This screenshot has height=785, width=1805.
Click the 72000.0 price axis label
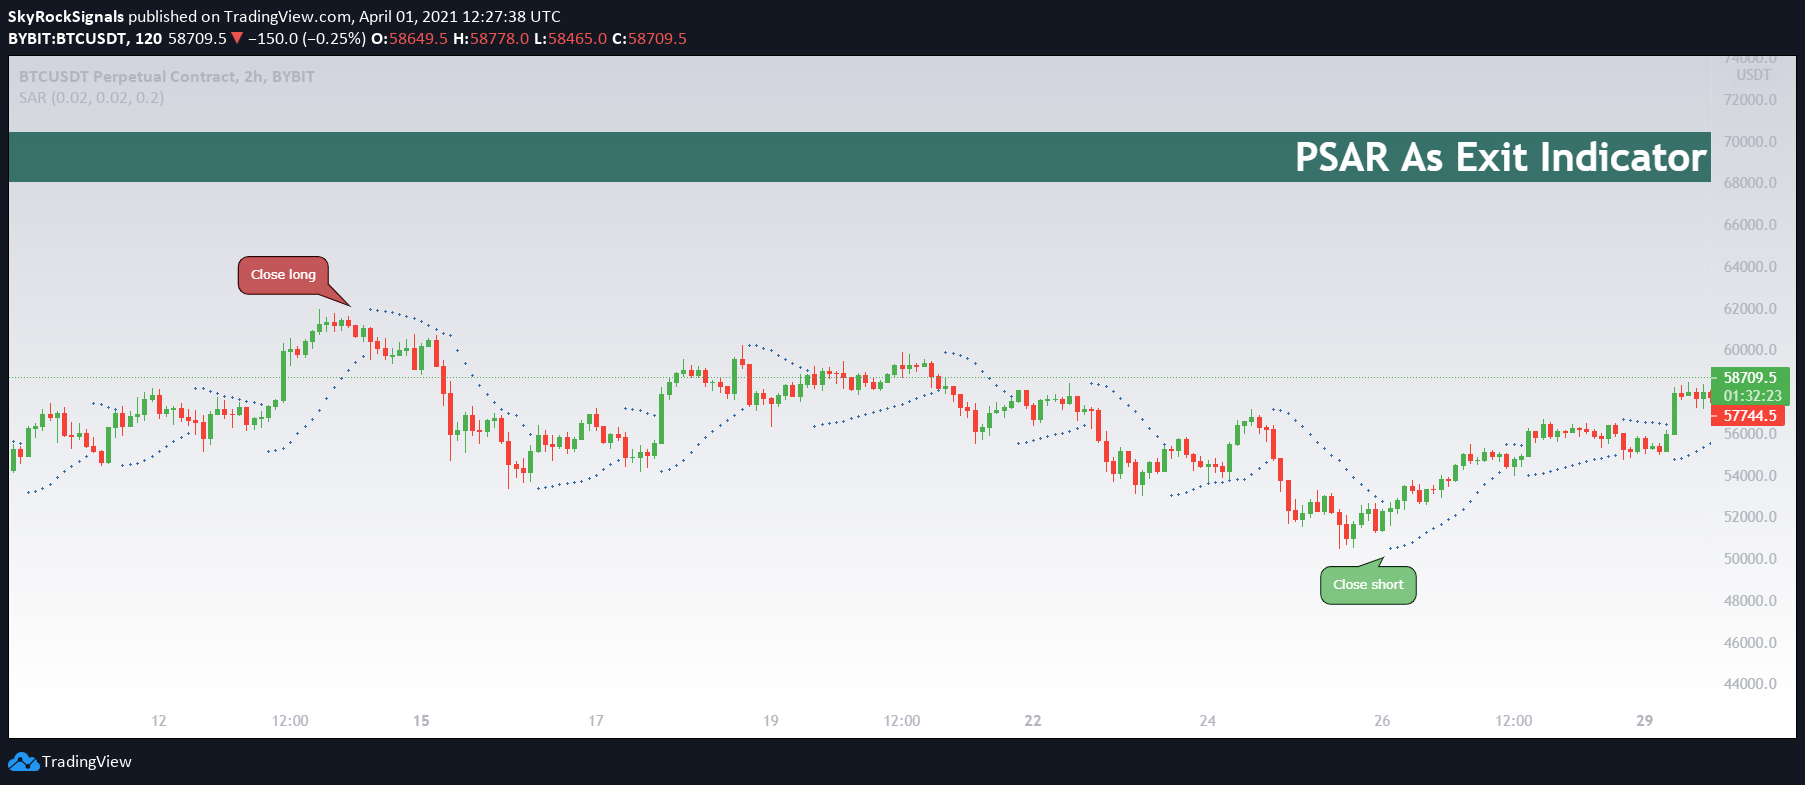[x=1750, y=100]
